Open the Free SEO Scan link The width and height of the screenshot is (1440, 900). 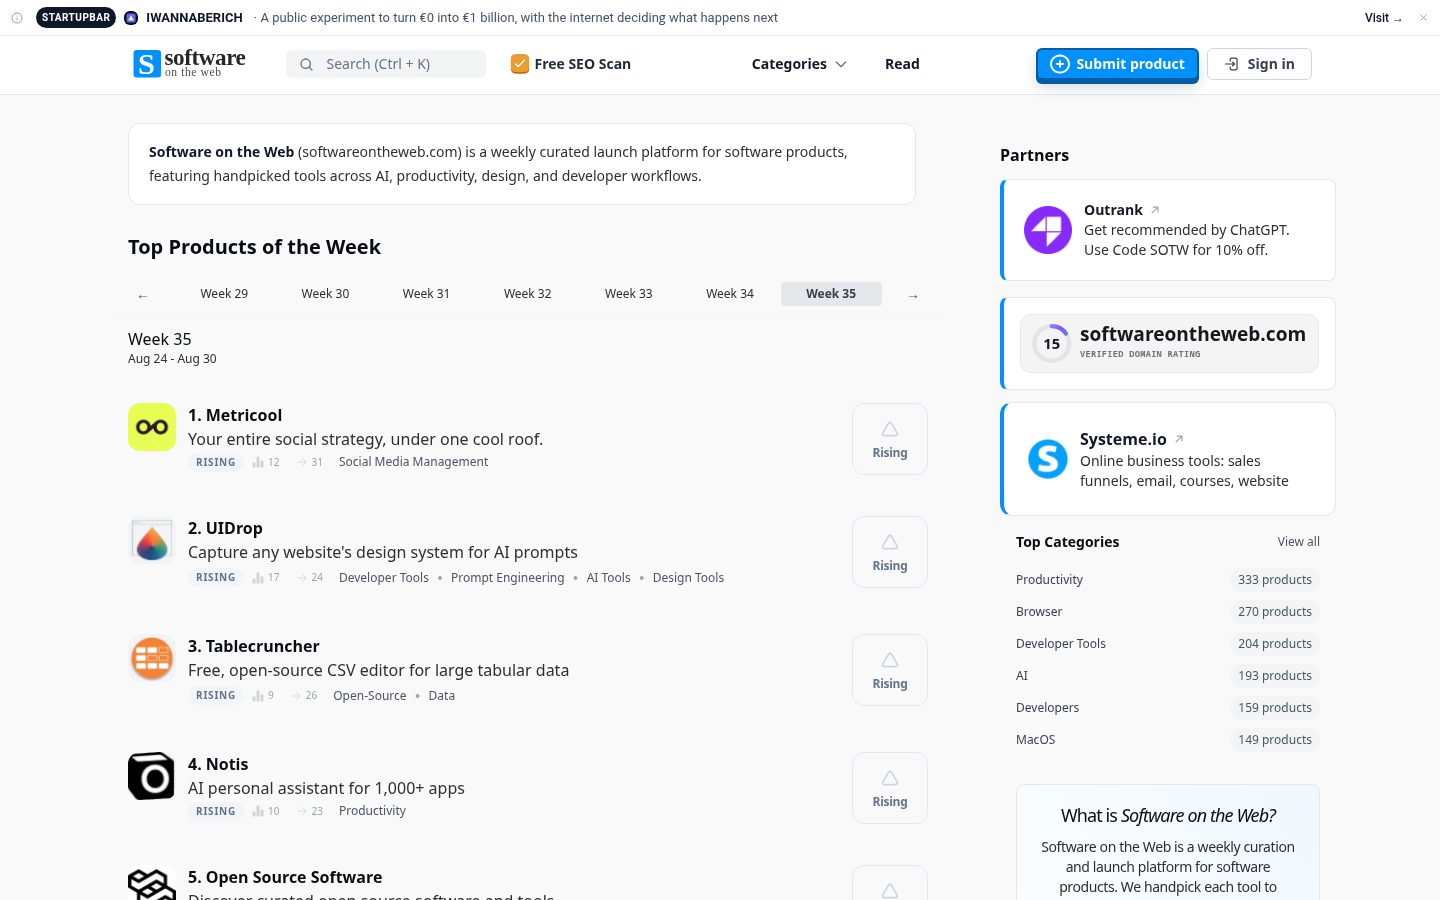click(571, 64)
